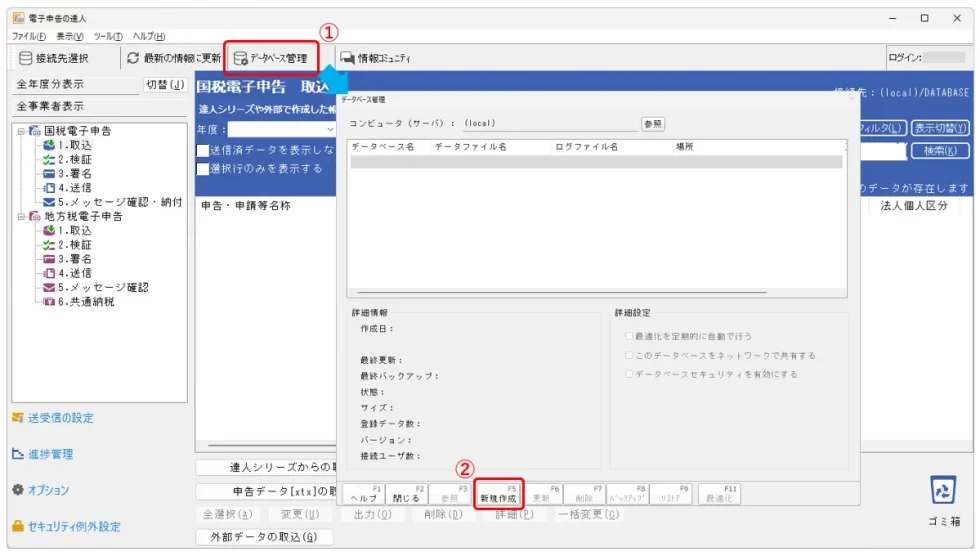This screenshot has width=980, height=556.
Task: Open データベース管理 in the toolbar
Action: point(271,58)
